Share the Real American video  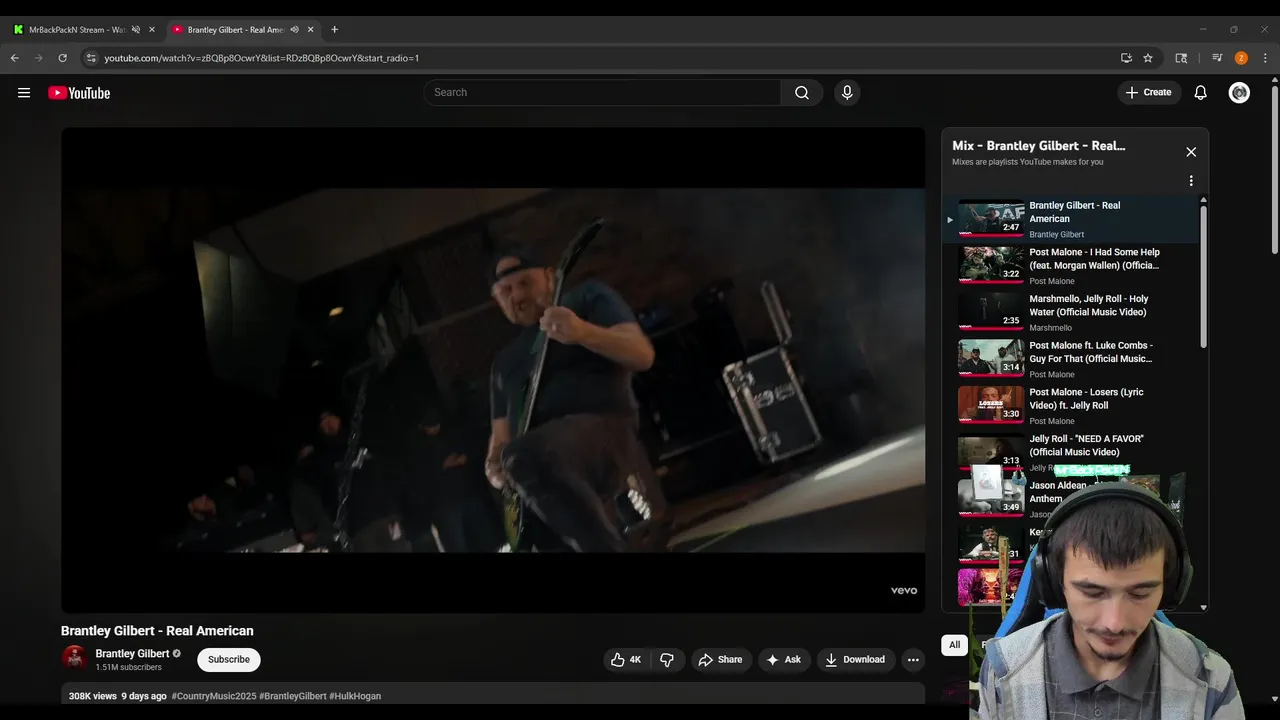click(721, 660)
